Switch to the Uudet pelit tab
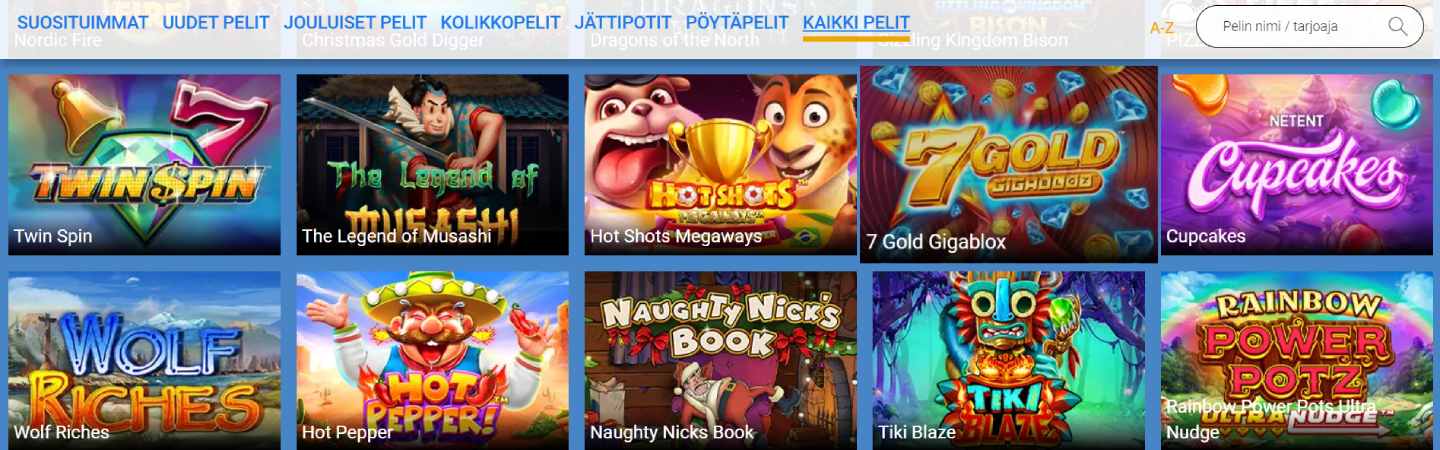The width and height of the screenshot is (1440, 450). (216, 23)
